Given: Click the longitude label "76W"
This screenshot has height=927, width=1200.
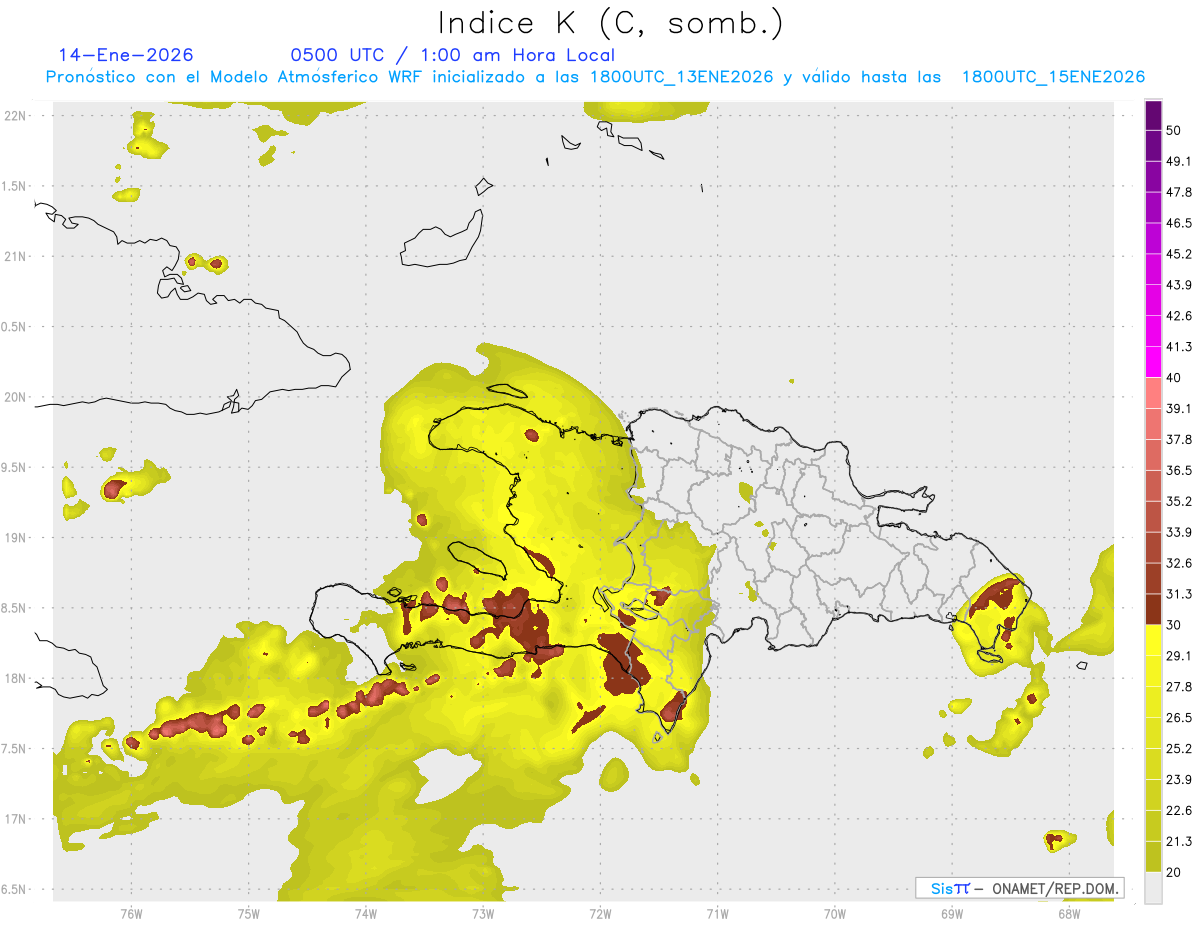Looking at the screenshot, I should 131,914.
